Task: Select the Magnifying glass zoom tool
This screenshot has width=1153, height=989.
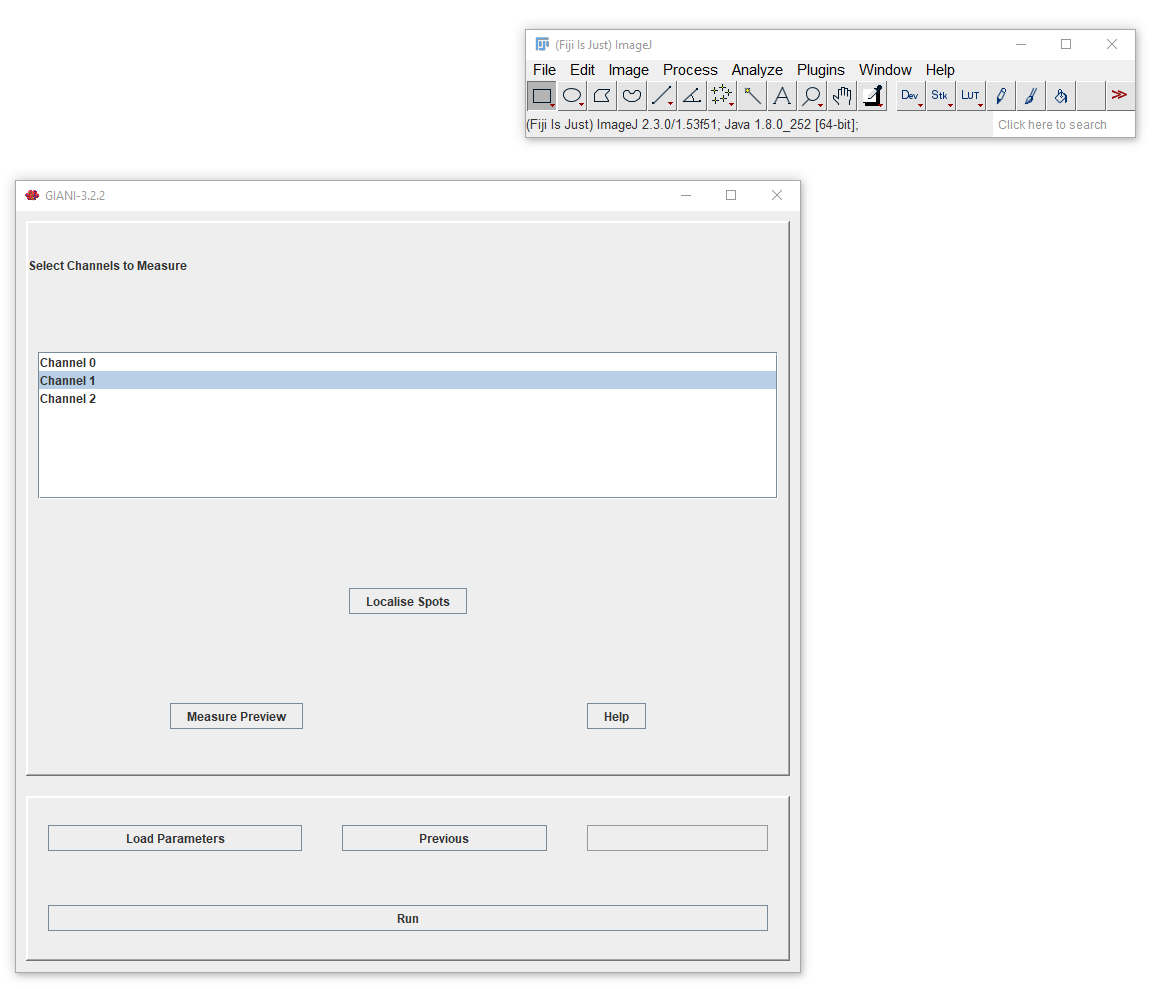Action: click(813, 96)
